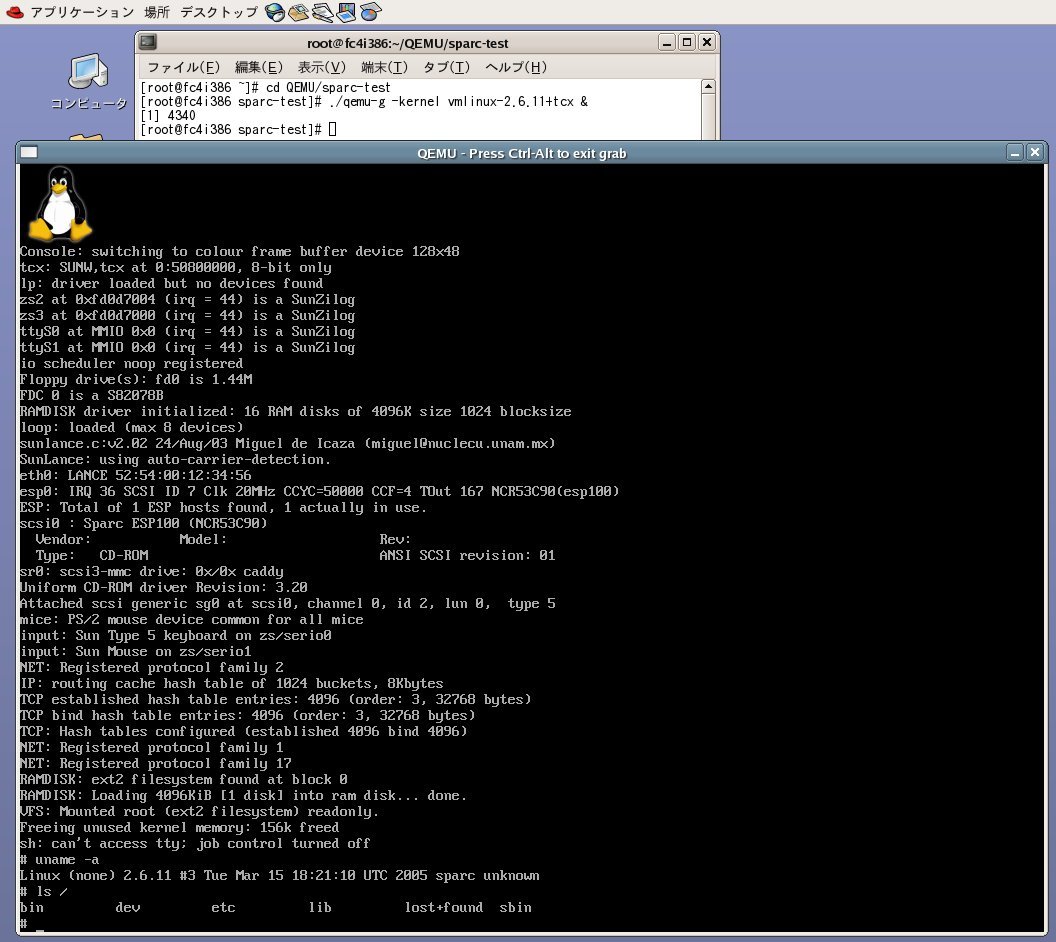Screen dimensions: 1056x942
Task: Open ヘルプ(H) menu in the terminal
Action: click(x=516, y=67)
